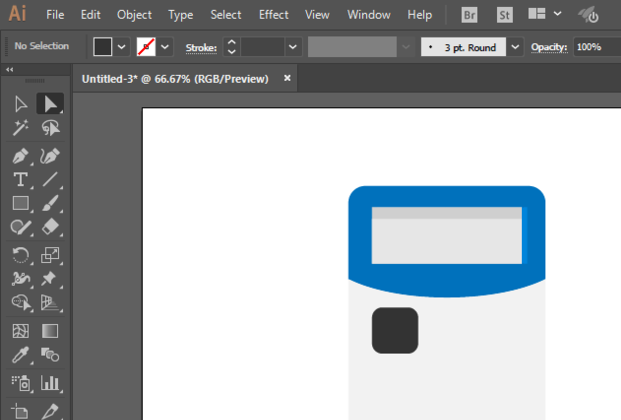Select the Blend tool
The image size is (621, 420).
[x=50, y=355]
